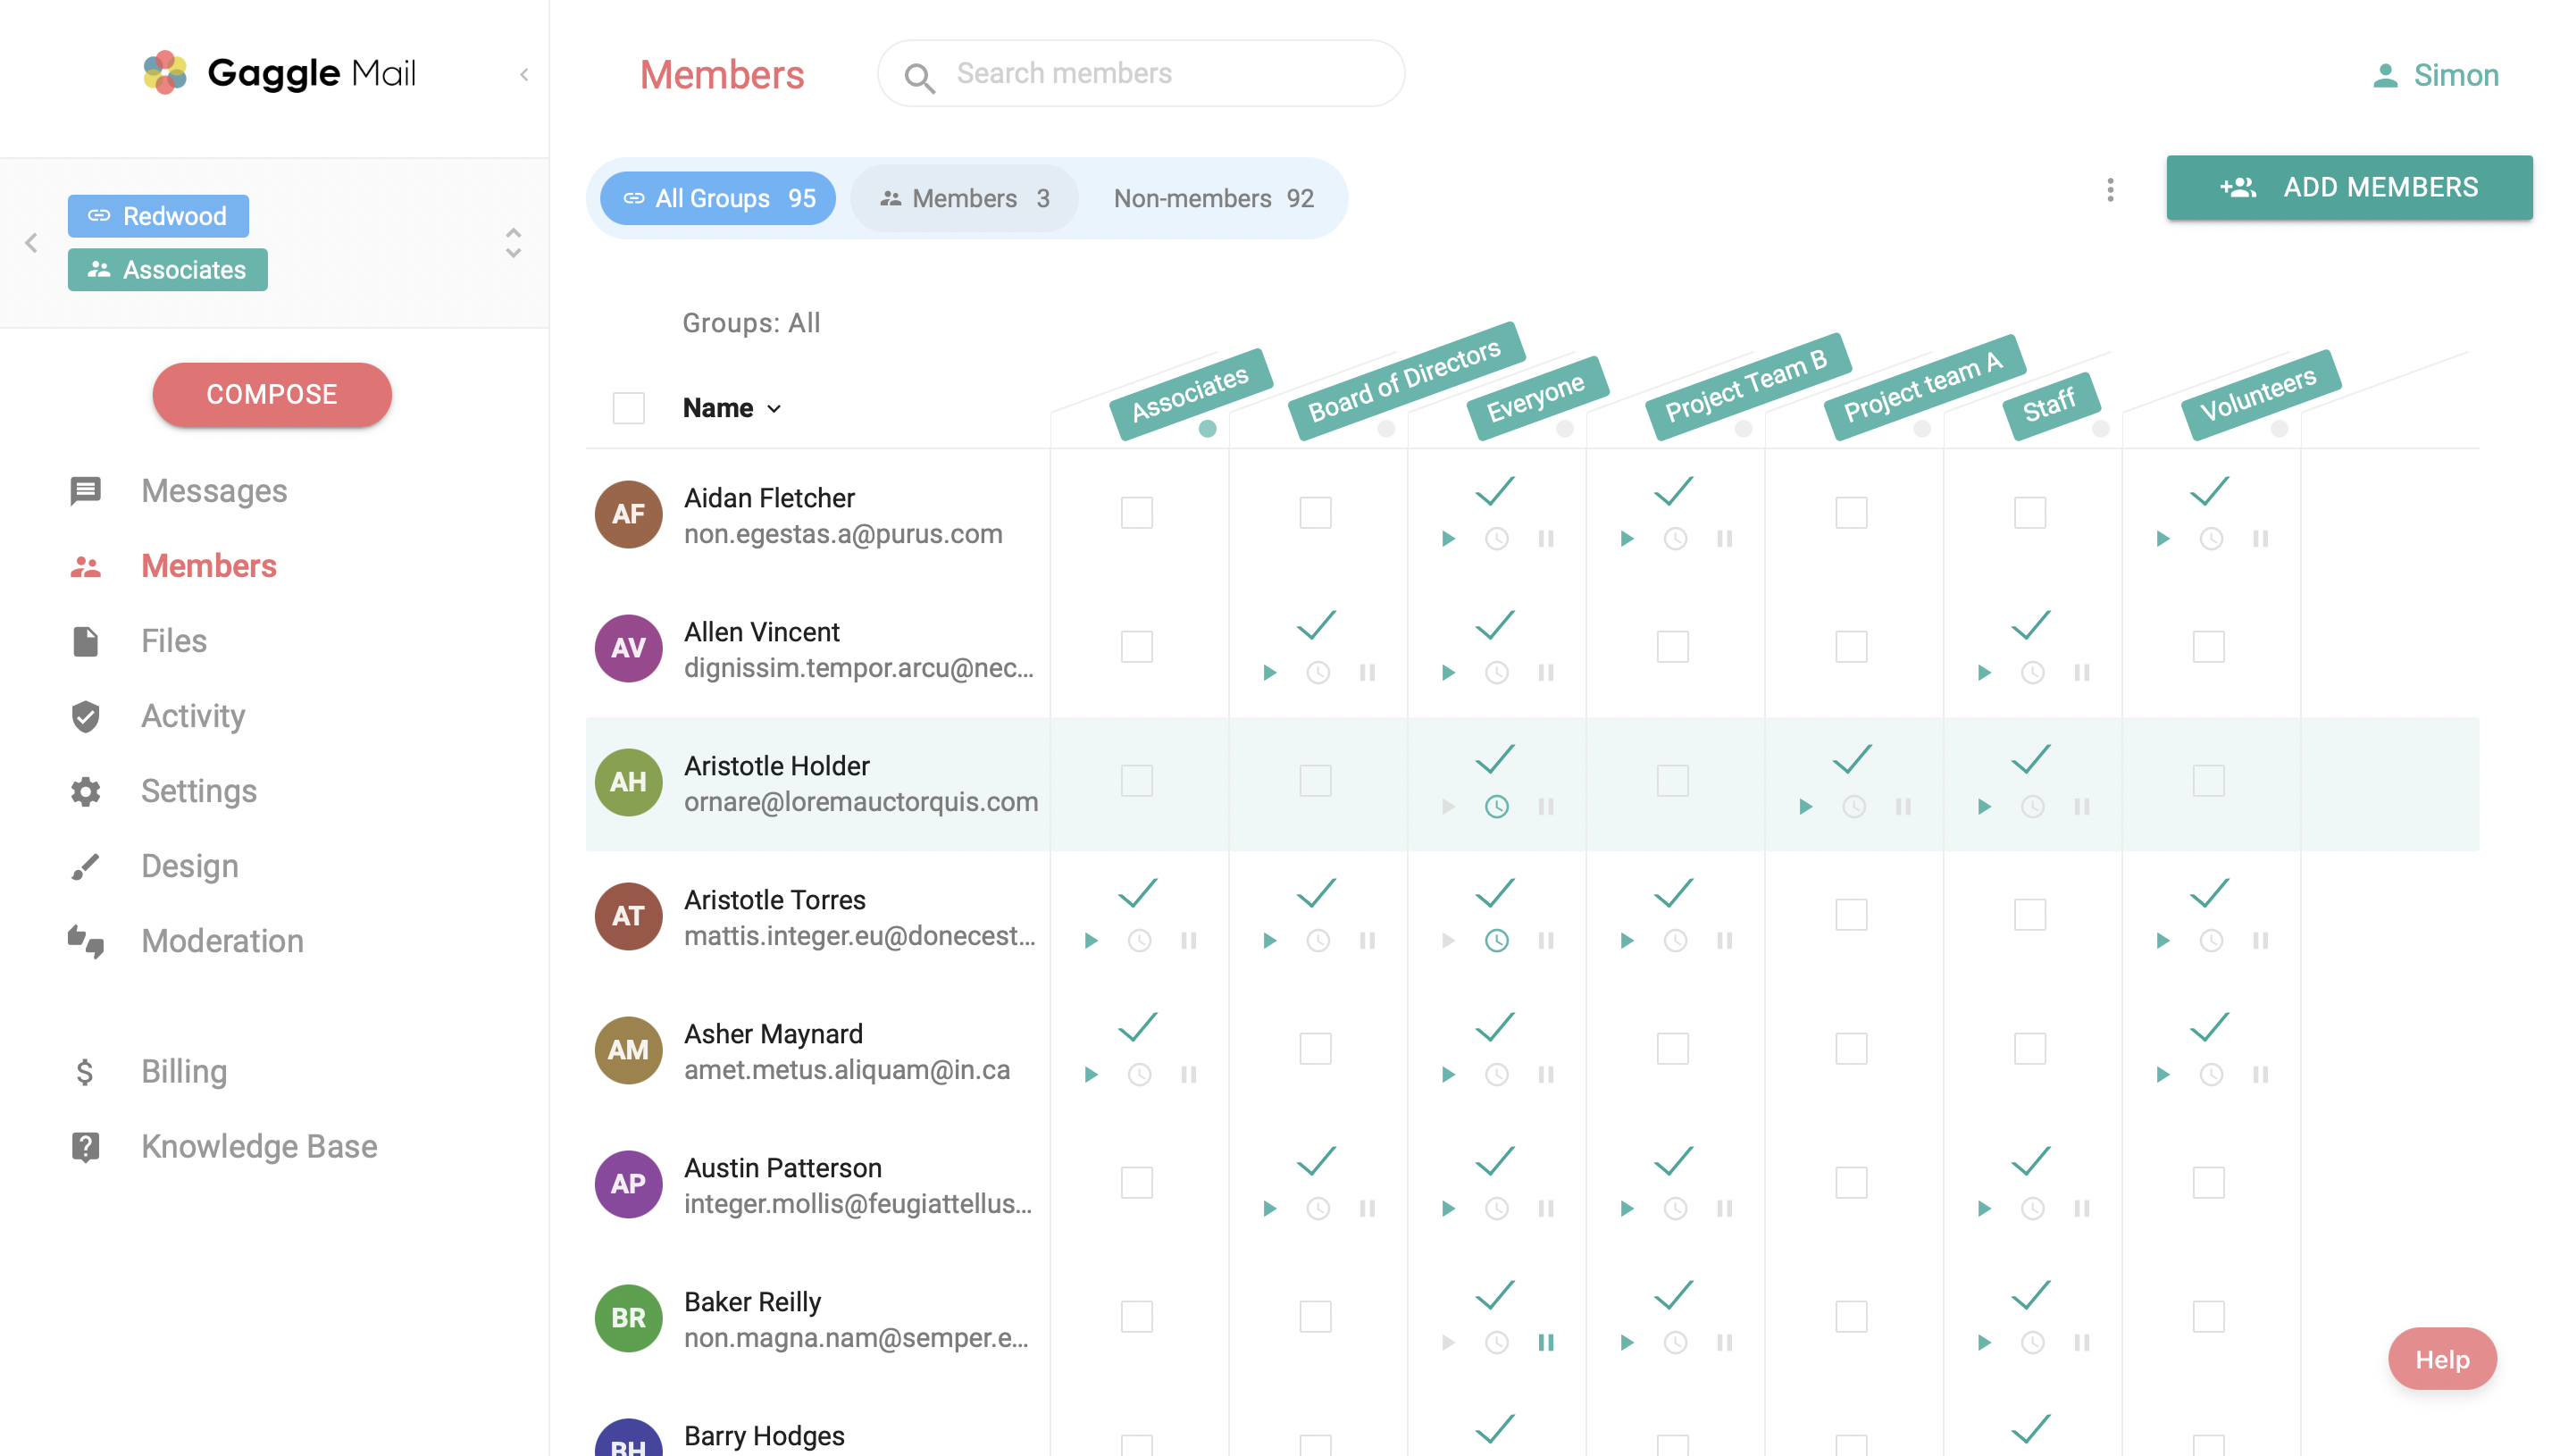Open the Messages section icon

pyautogui.click(x=85, y=491)
